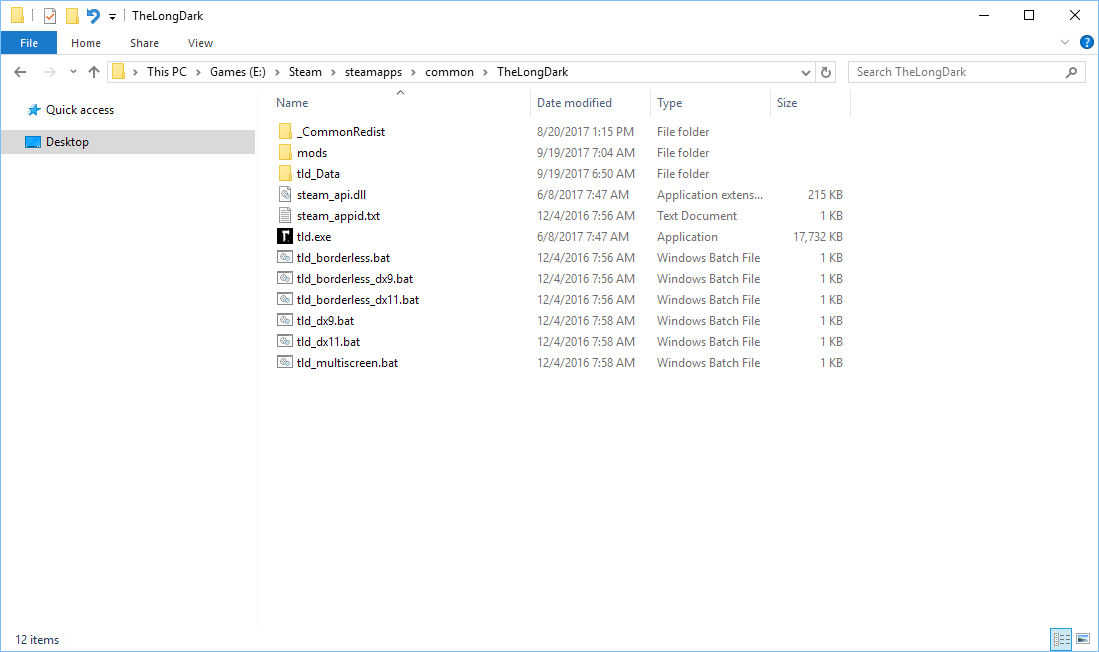This screenshot has height=652, width=1099.
Task: Click the Undo quick access icon
Action: pyautogui.click(x=93, y=15)
